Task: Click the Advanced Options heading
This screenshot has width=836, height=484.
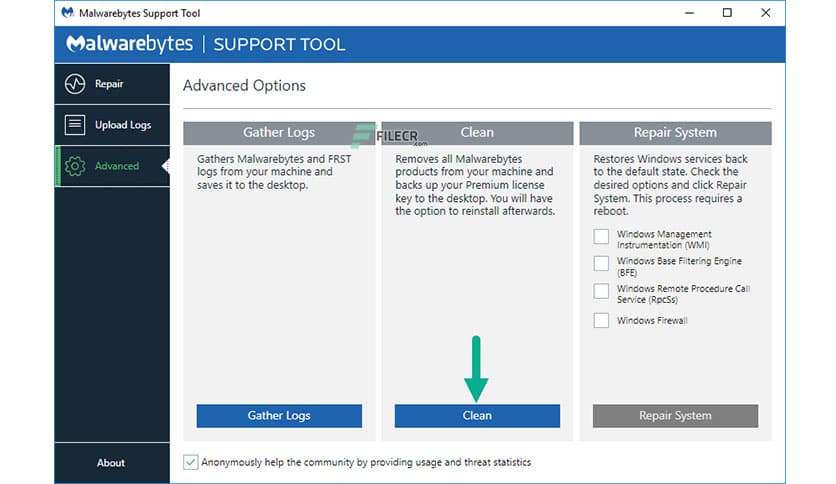Action: [244, 86]
